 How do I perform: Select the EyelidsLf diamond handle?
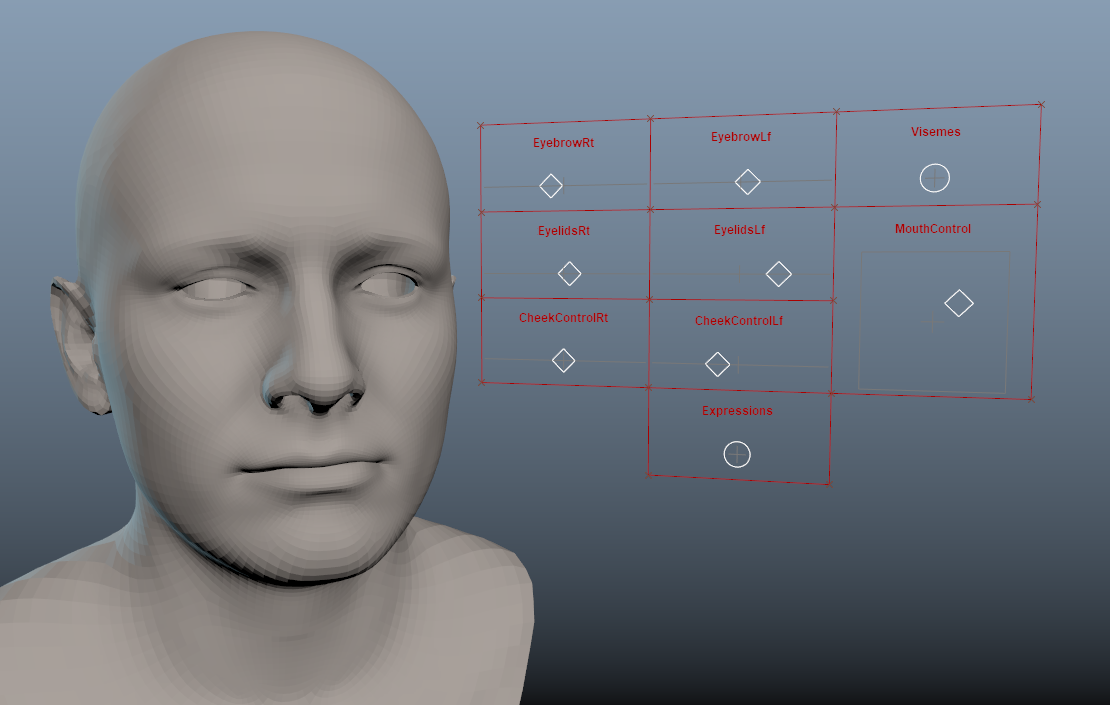click(x=780, y=273)
